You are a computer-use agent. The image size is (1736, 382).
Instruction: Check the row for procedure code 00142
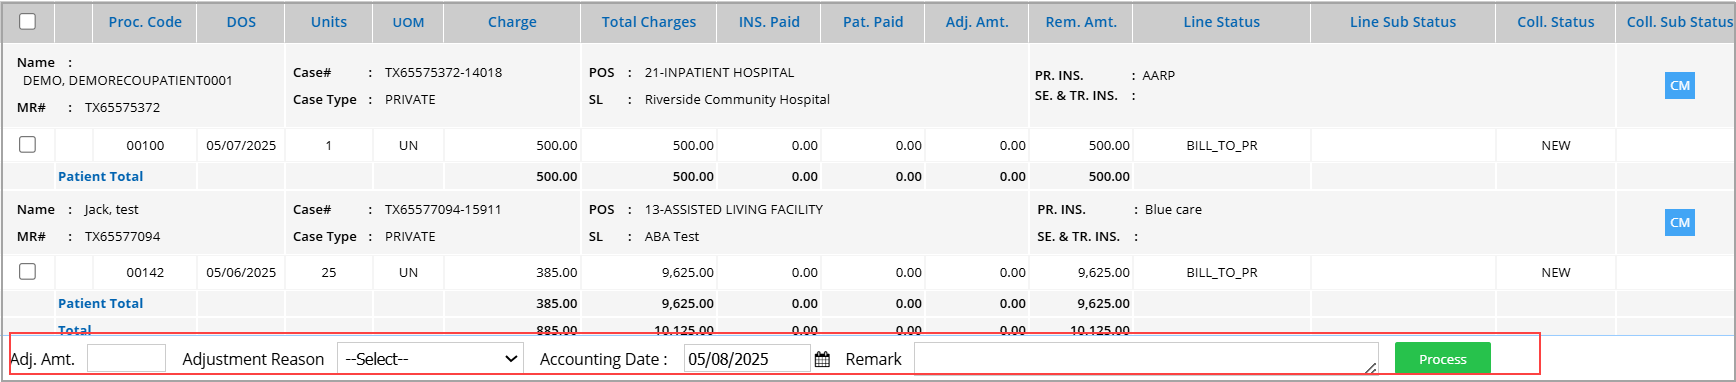pyautogui.click(x=28, y=272)
